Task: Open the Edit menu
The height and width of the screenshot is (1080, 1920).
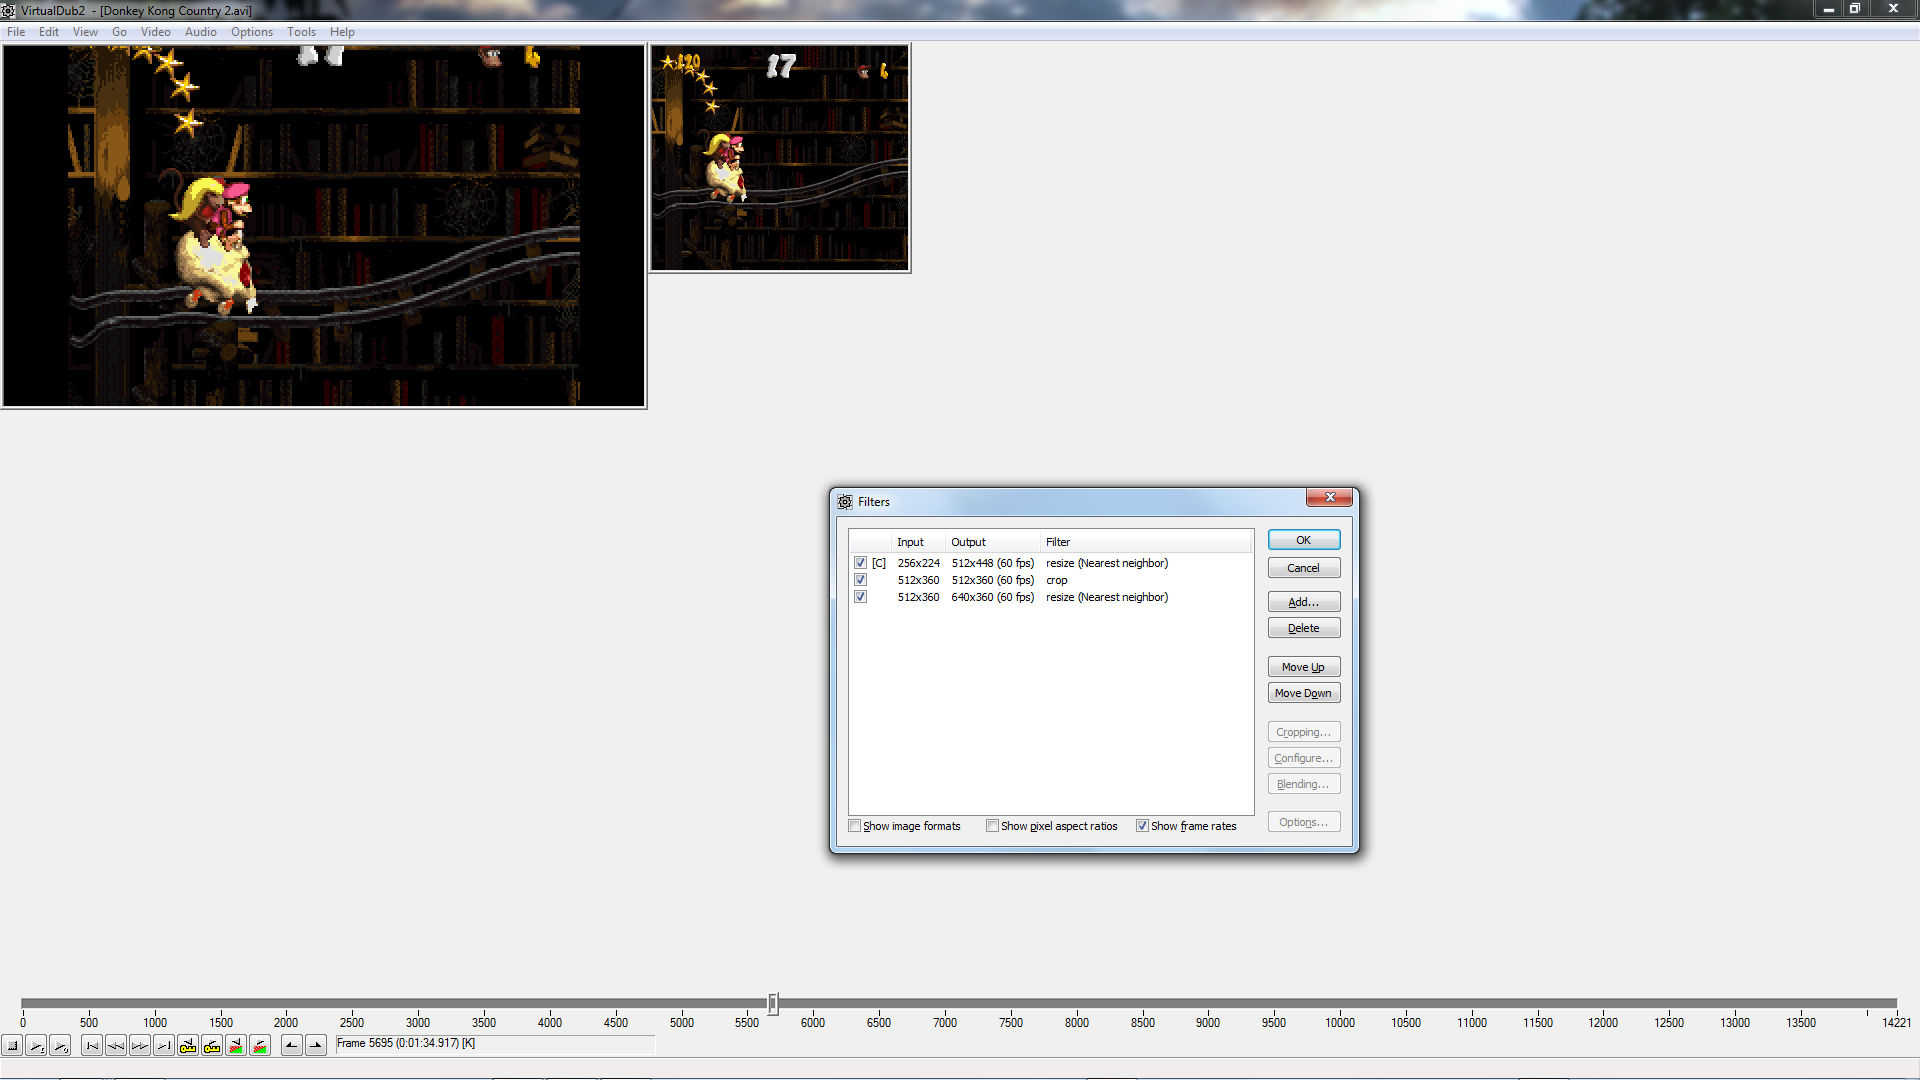Action: (x=49, y=32)
